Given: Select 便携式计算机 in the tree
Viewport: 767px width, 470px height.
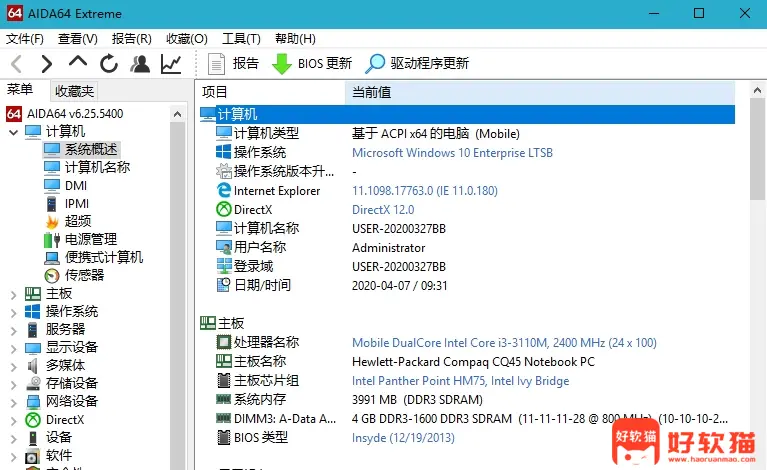Looking at the screenshot, I should click(104, 257).
